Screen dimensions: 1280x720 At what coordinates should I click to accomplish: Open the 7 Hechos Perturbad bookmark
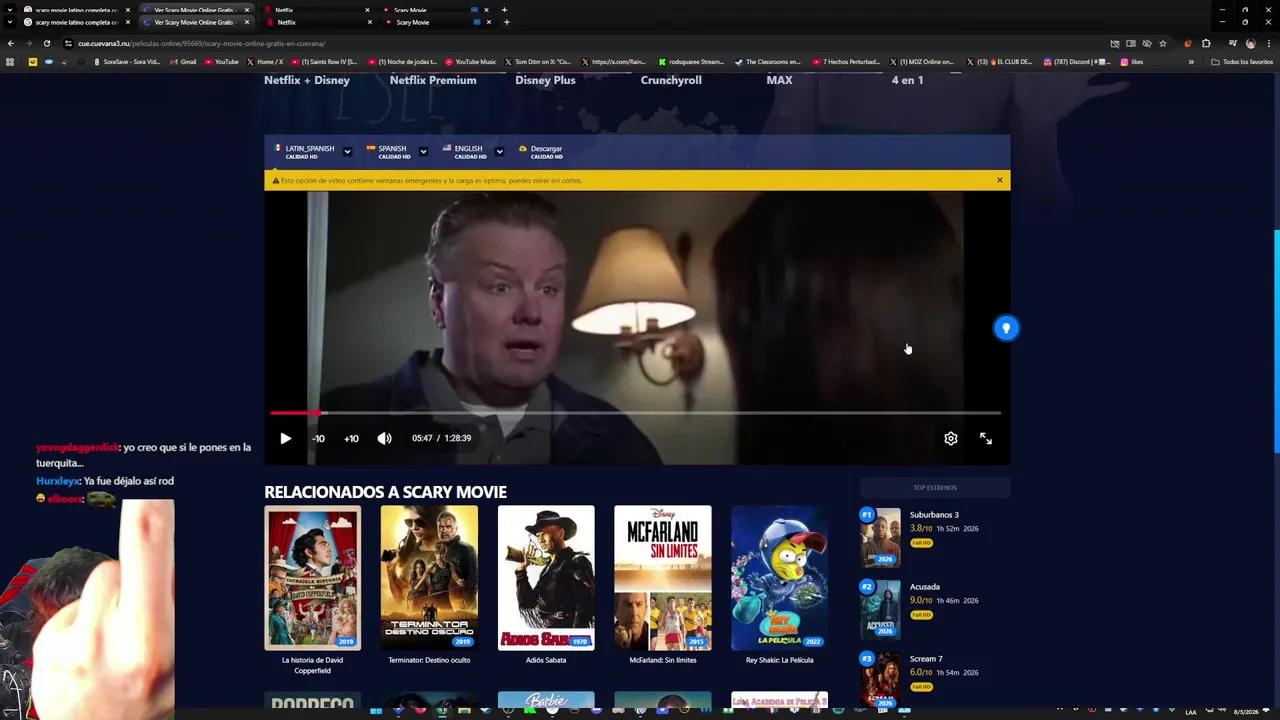[846, 62]
